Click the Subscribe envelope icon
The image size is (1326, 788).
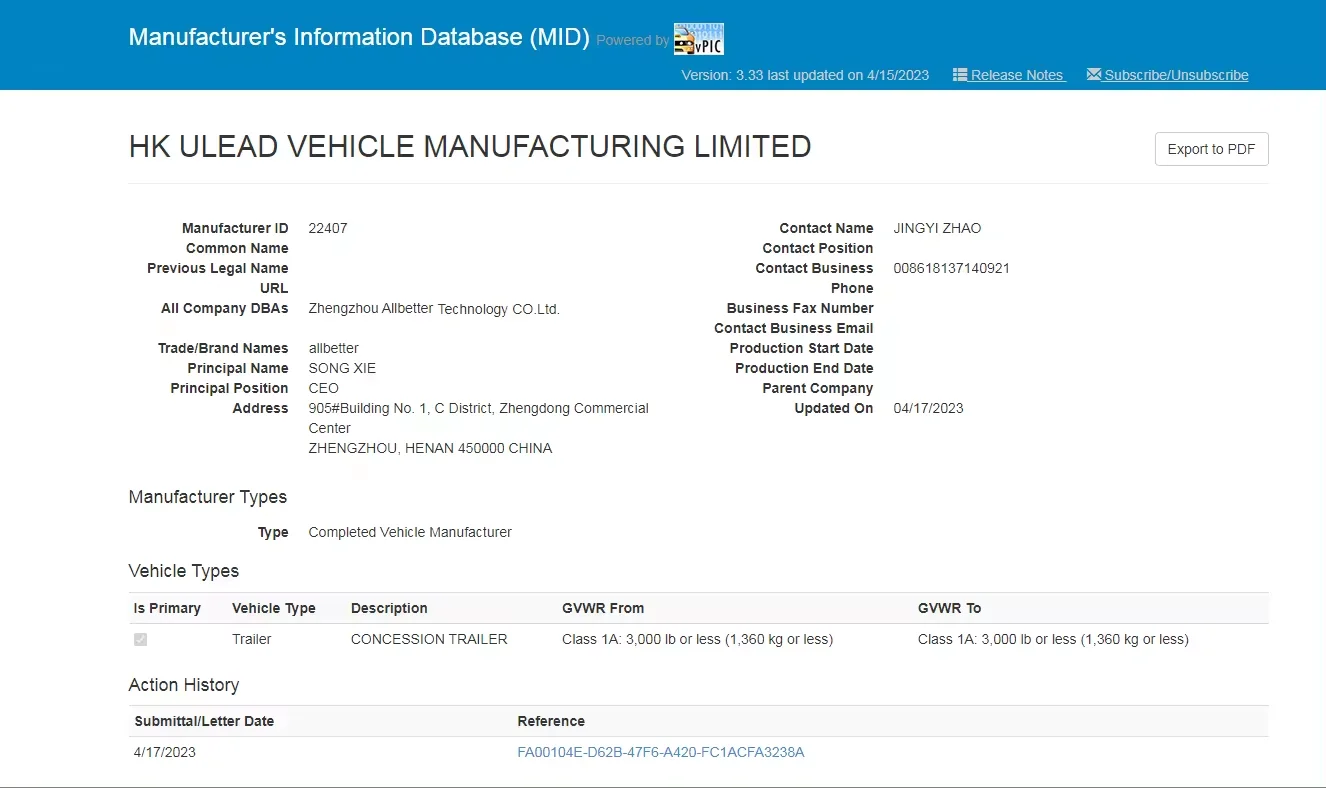(x=1093, y=75)
